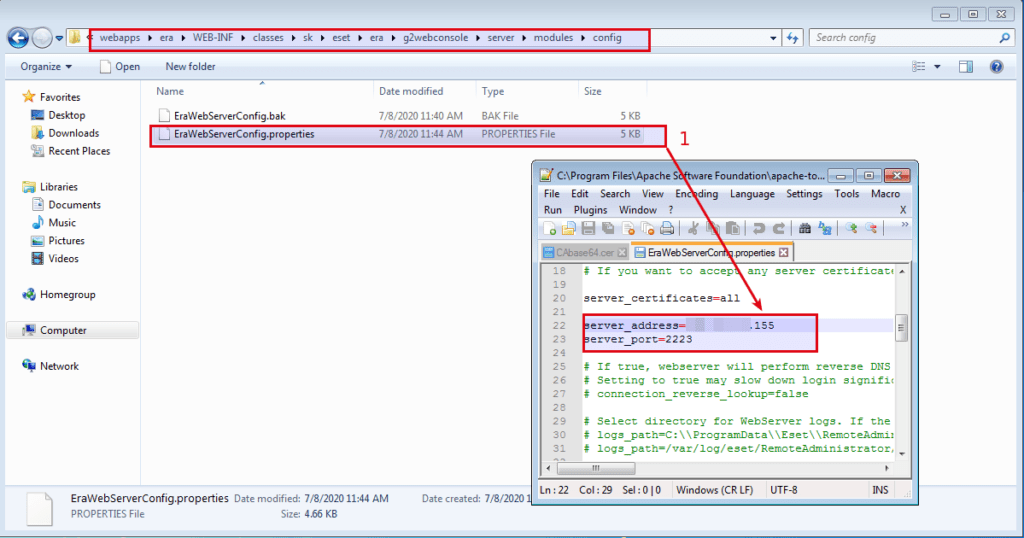Save the current file in Notepad++

[588, 229]
